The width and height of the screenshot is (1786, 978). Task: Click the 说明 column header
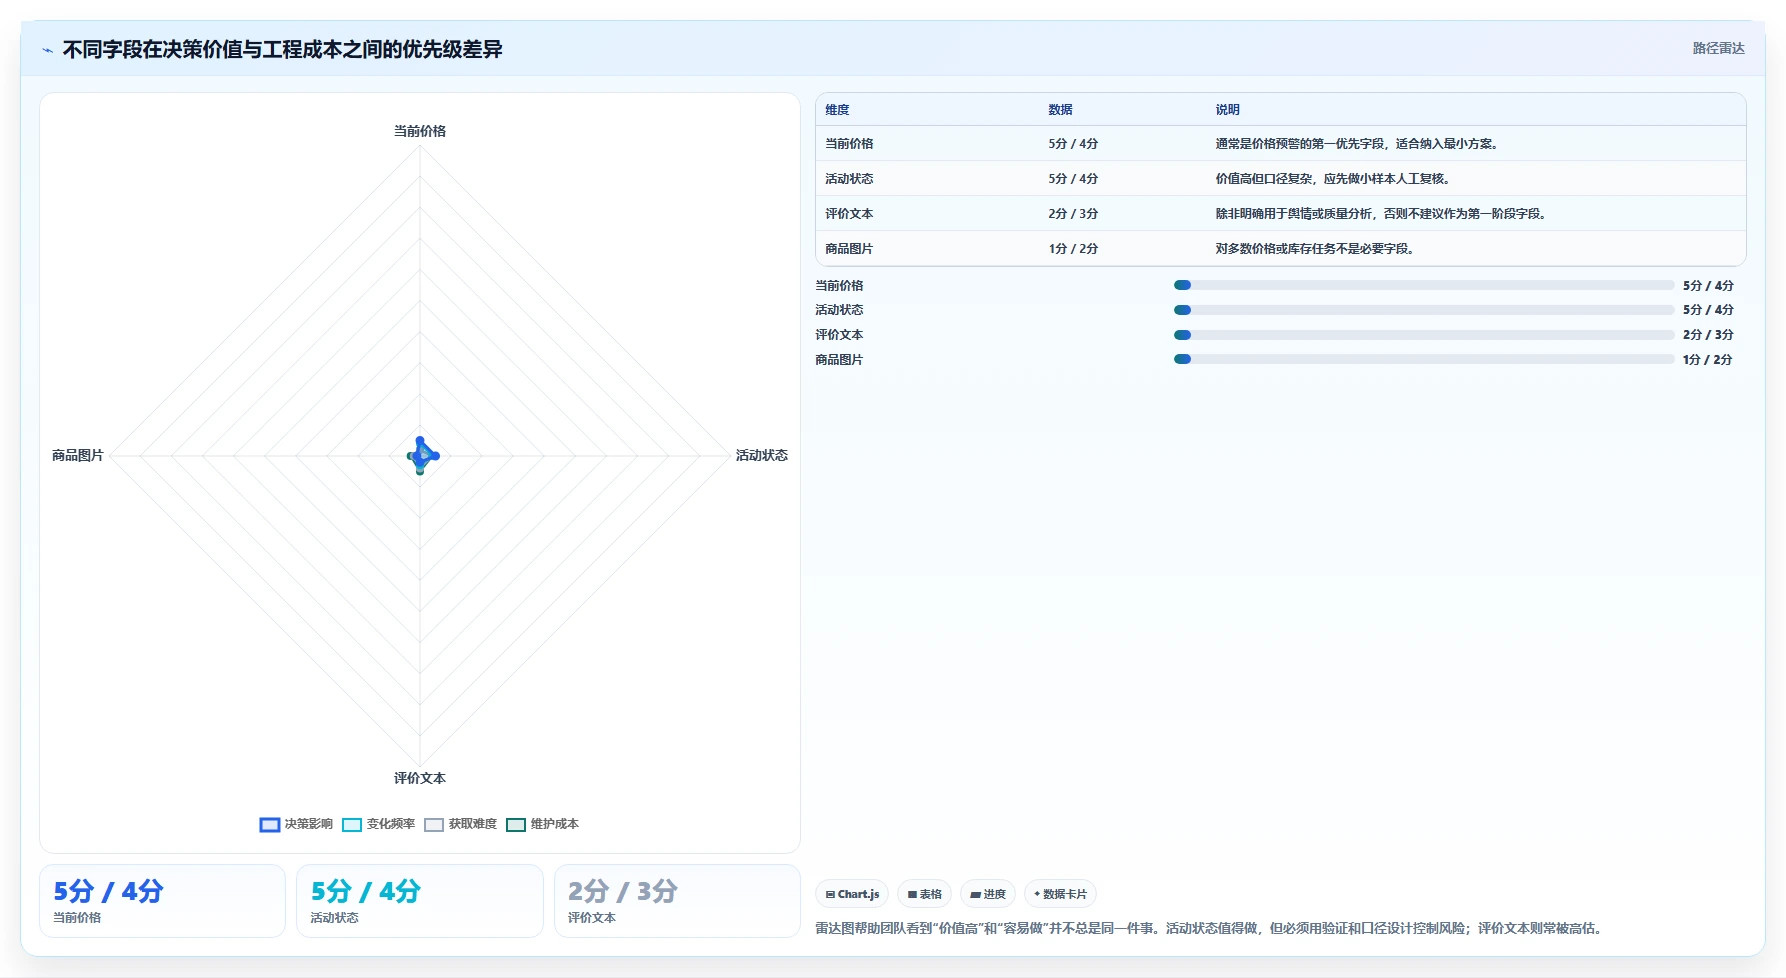(1227, 110)
